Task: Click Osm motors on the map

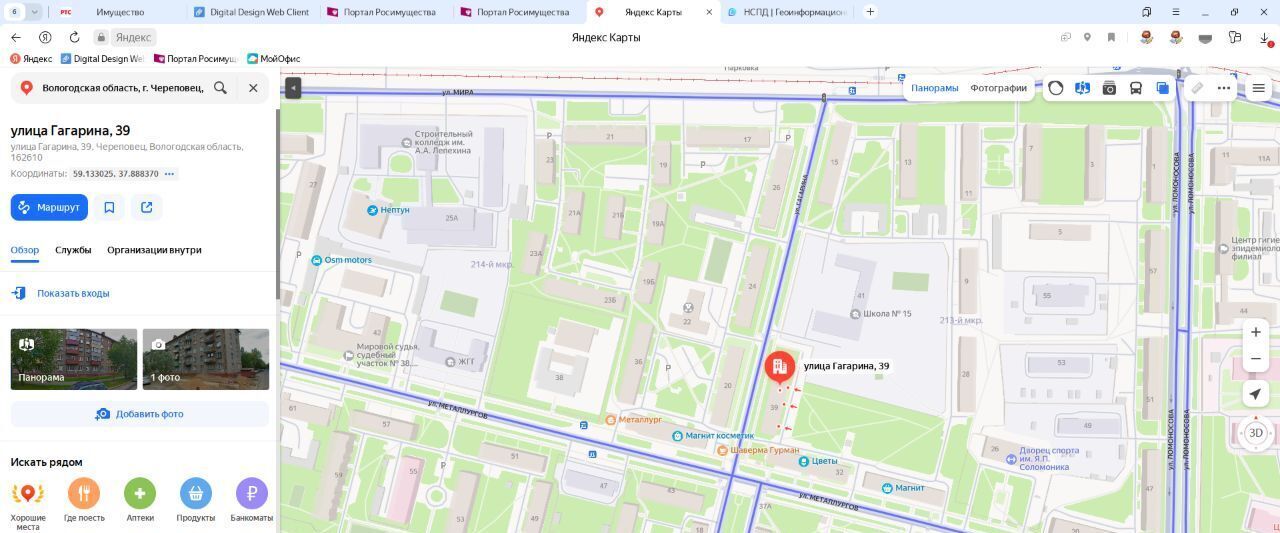Action: click(341, 260)
